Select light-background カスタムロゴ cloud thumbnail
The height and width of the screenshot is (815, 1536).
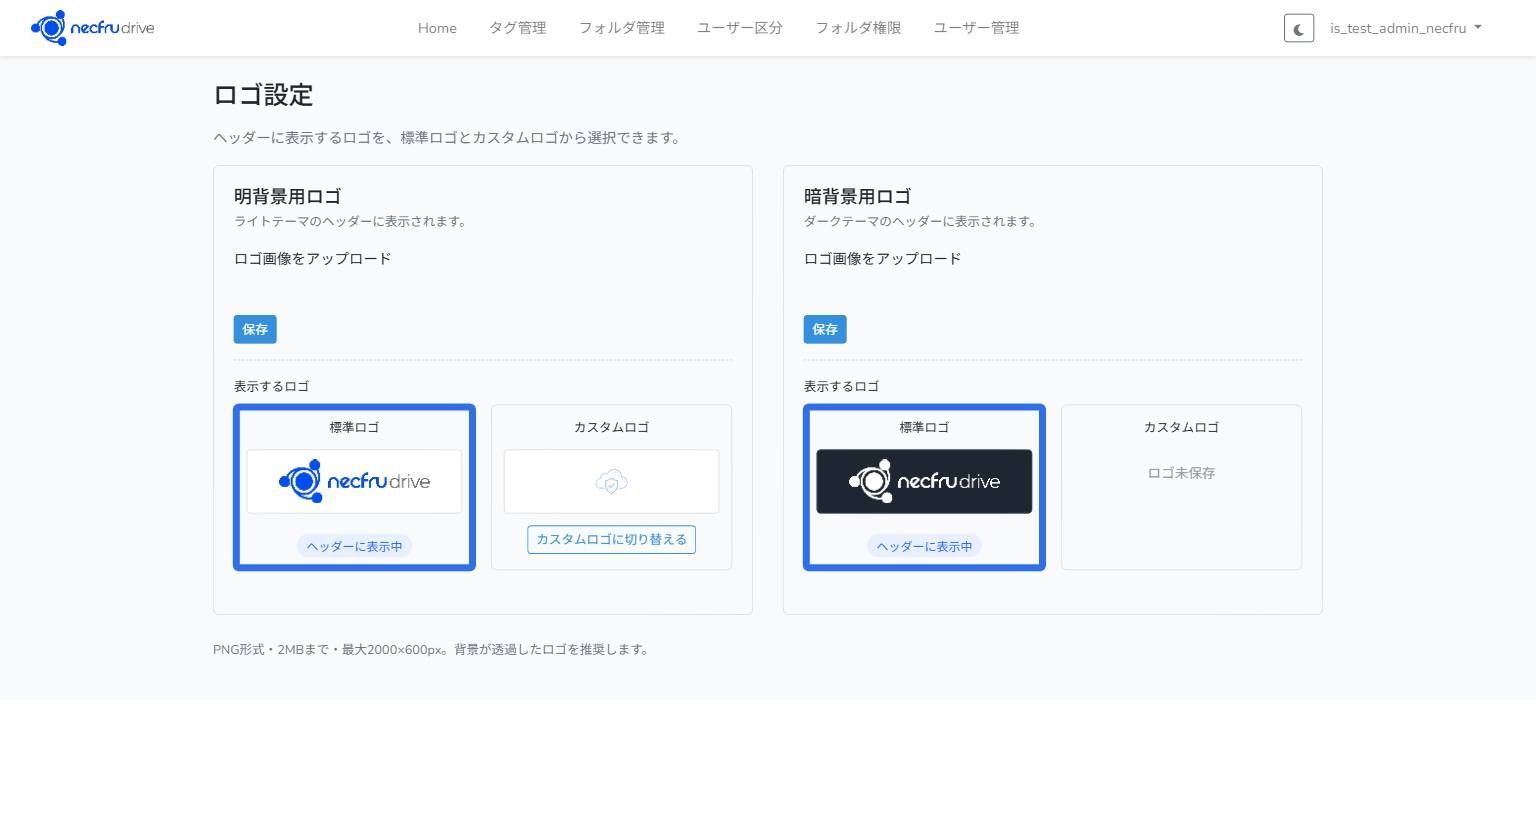point(611,481)
